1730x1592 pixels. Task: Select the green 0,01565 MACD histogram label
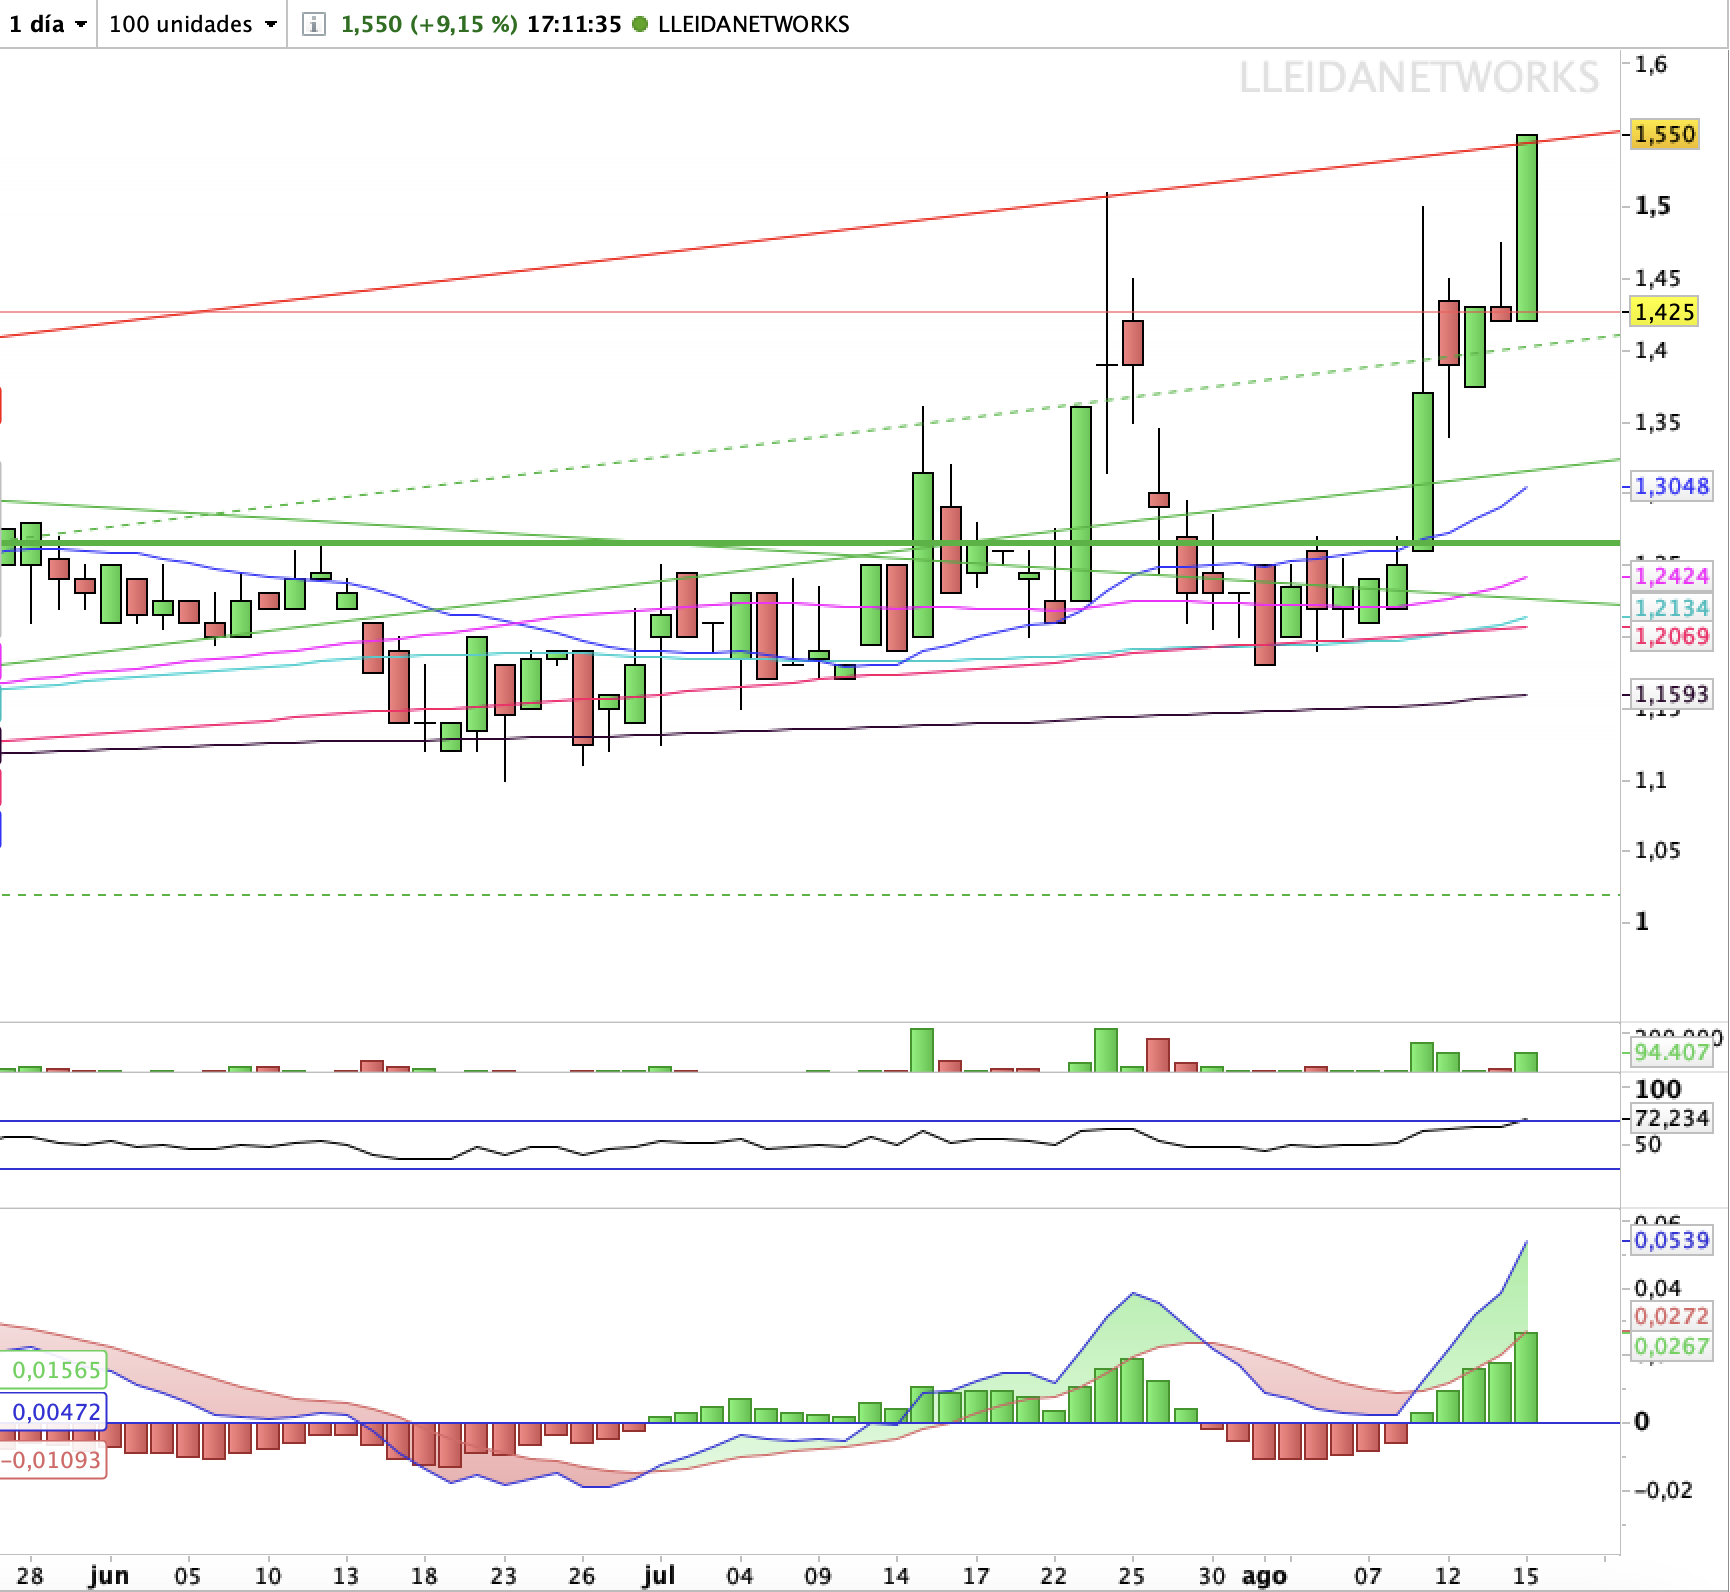tap(53, 1370)
